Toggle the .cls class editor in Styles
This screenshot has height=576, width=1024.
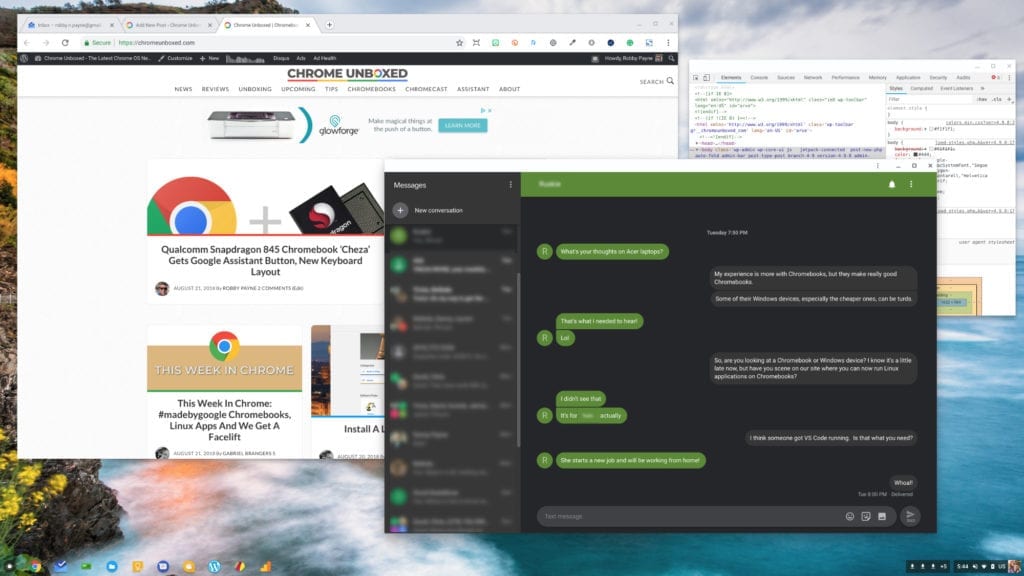[997, 97]
